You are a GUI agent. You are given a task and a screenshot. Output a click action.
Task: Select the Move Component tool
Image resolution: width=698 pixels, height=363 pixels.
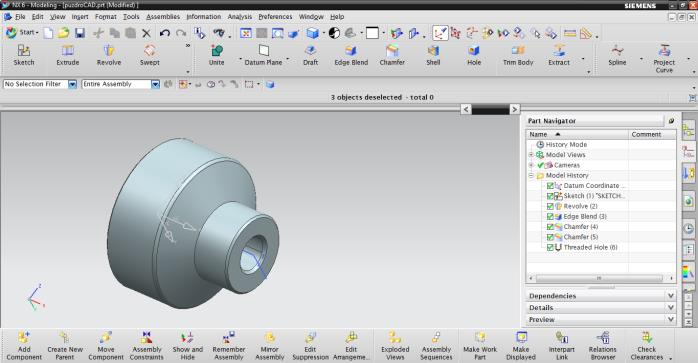coord(106,346)
